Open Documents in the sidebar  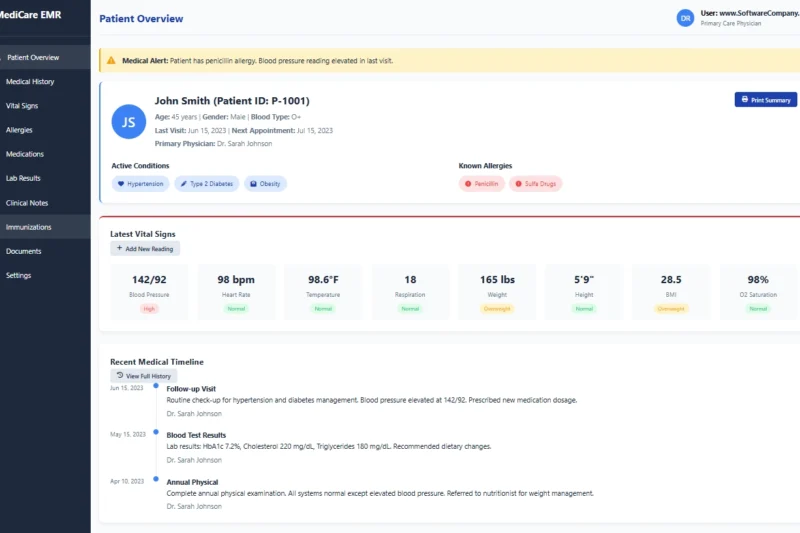(45, 251)
